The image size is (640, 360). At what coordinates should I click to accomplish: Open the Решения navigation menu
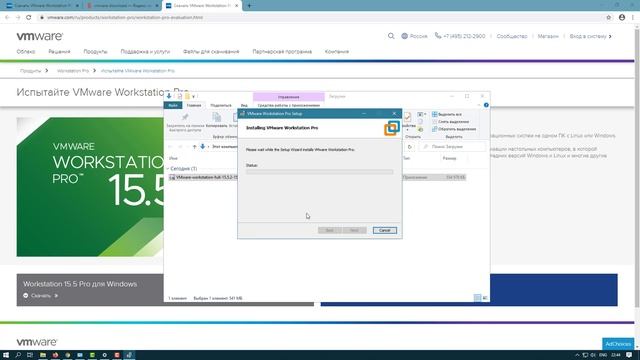pyautogui.click(x=59, y=52)
